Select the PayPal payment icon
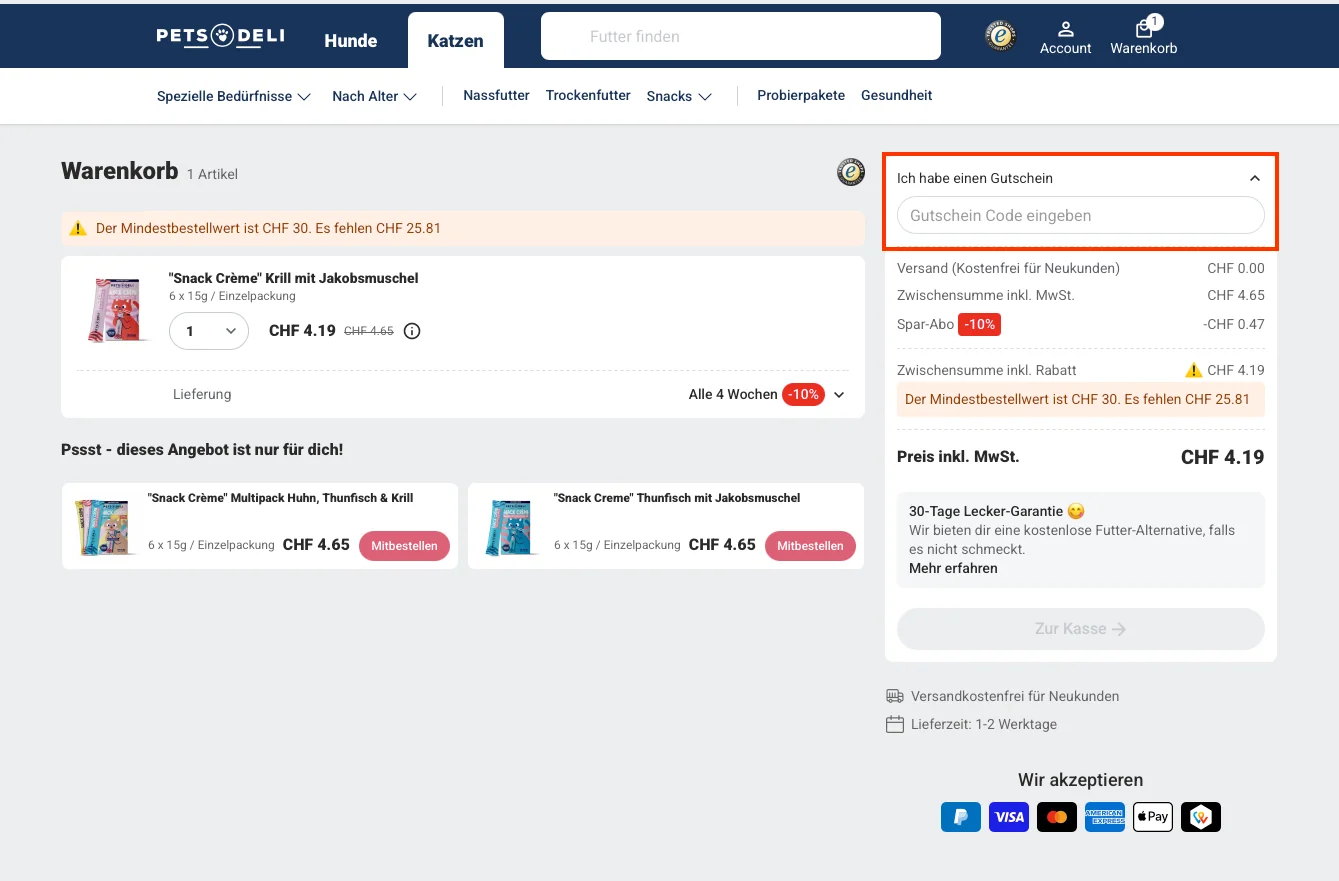This screenshot has width=1339, height=881. pyautogui.click(x=960, y=817)
